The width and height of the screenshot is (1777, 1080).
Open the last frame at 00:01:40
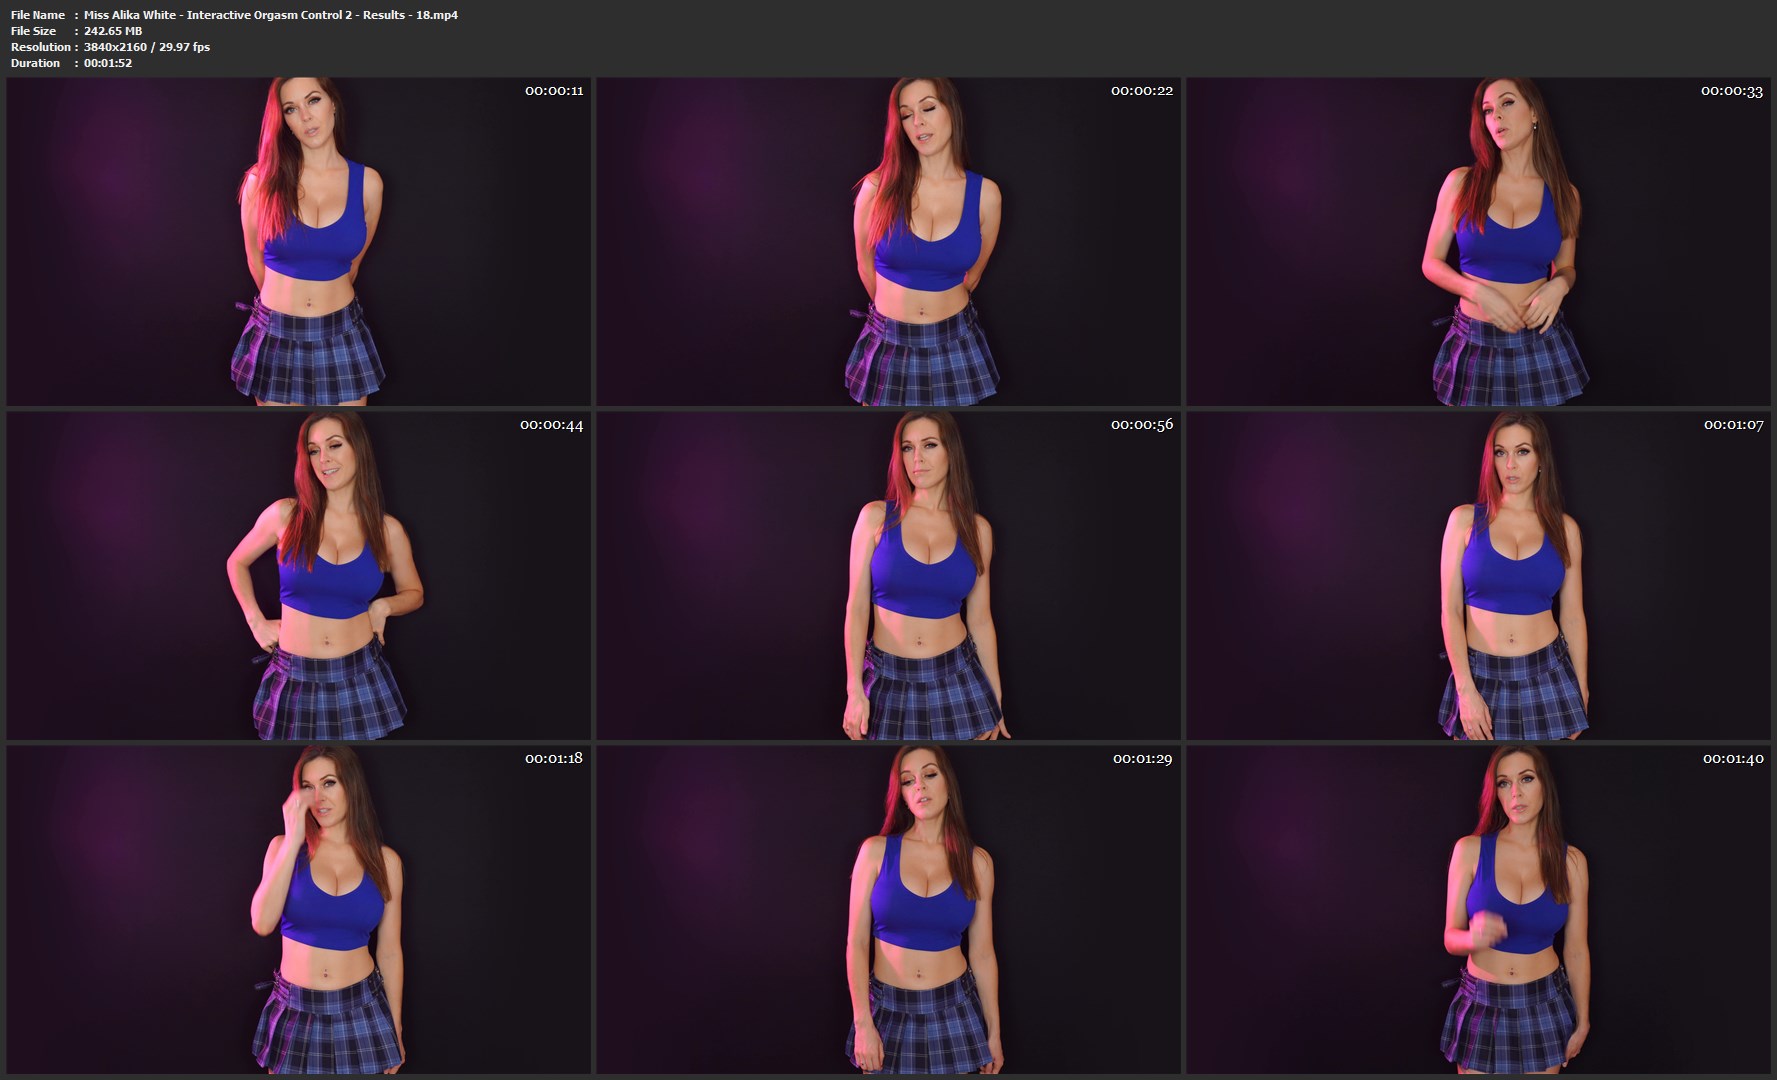(1478, 909)
